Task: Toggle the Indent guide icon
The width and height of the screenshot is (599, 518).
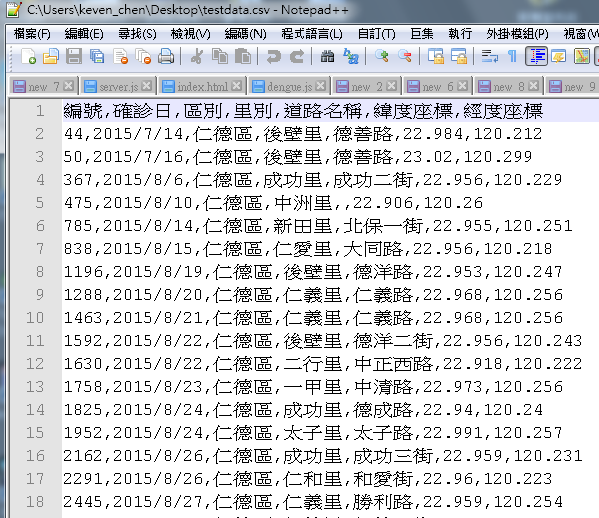Action: pyautogui.click(x=536, y=57)
